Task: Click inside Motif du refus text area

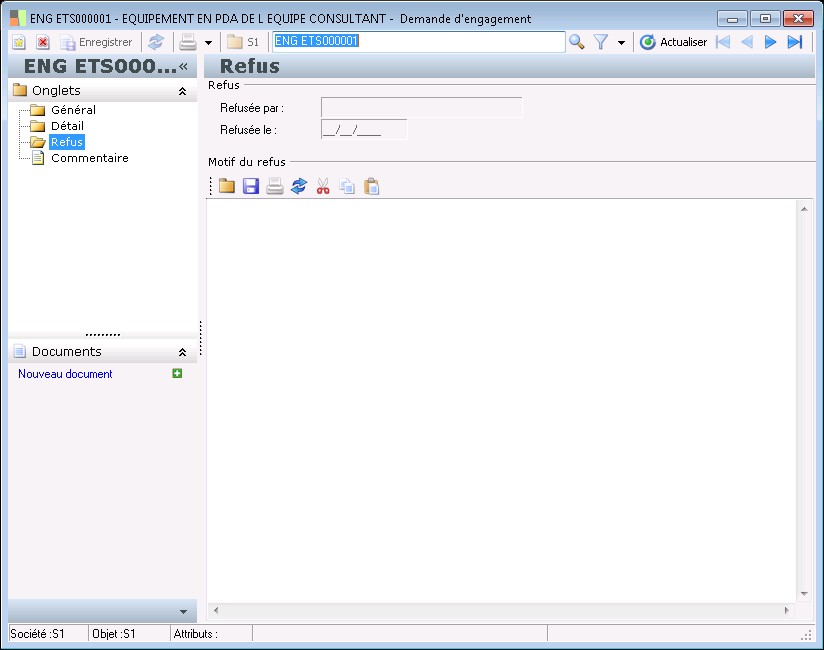Action: pos(501,401)
